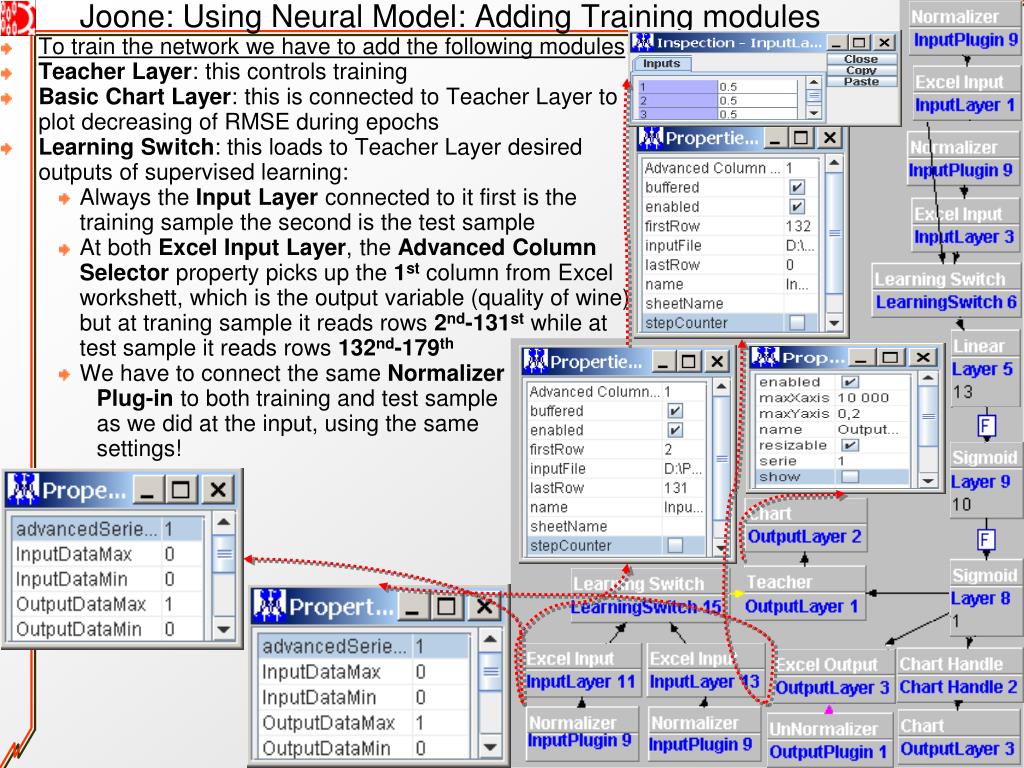Click the Close button in the Inspection window

(x=861, y=59)
